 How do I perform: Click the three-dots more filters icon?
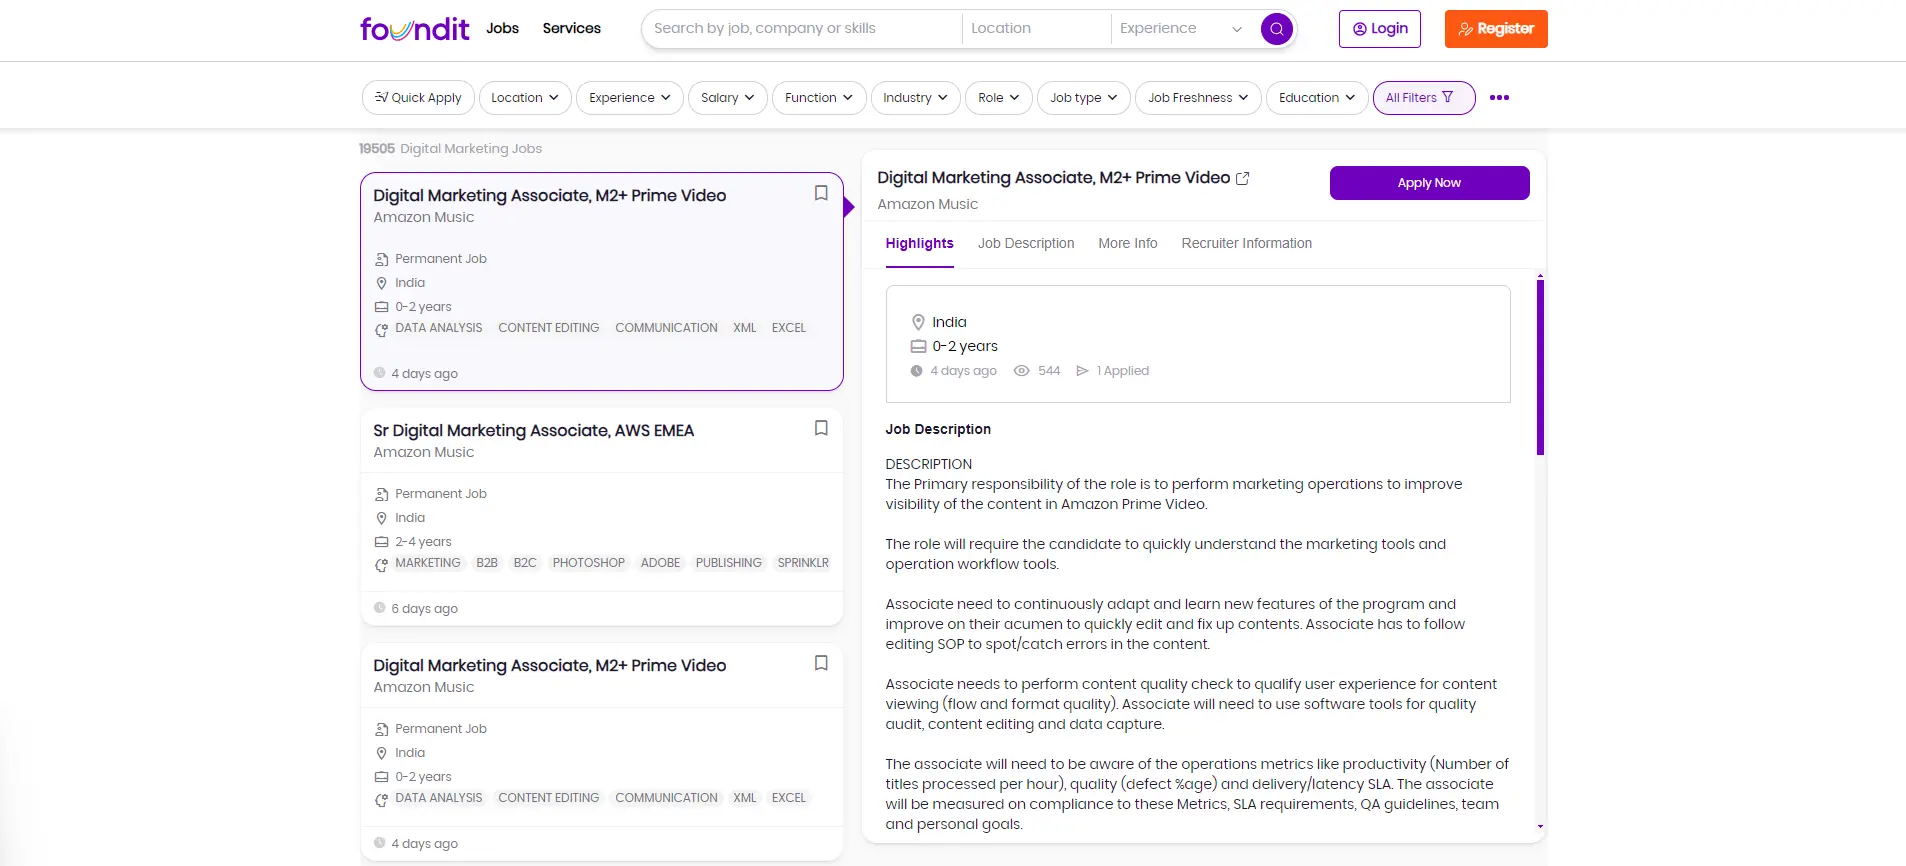coord(1499,98)
